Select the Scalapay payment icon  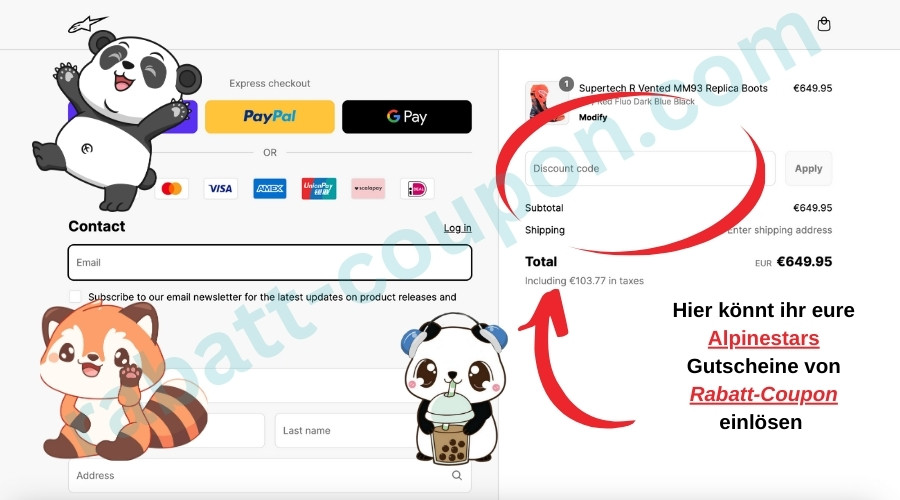point(368,188)
